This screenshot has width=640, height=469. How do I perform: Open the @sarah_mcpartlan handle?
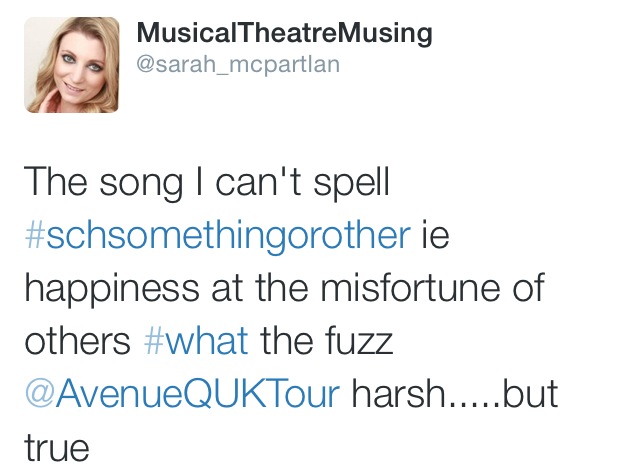[x=238, y=64]
